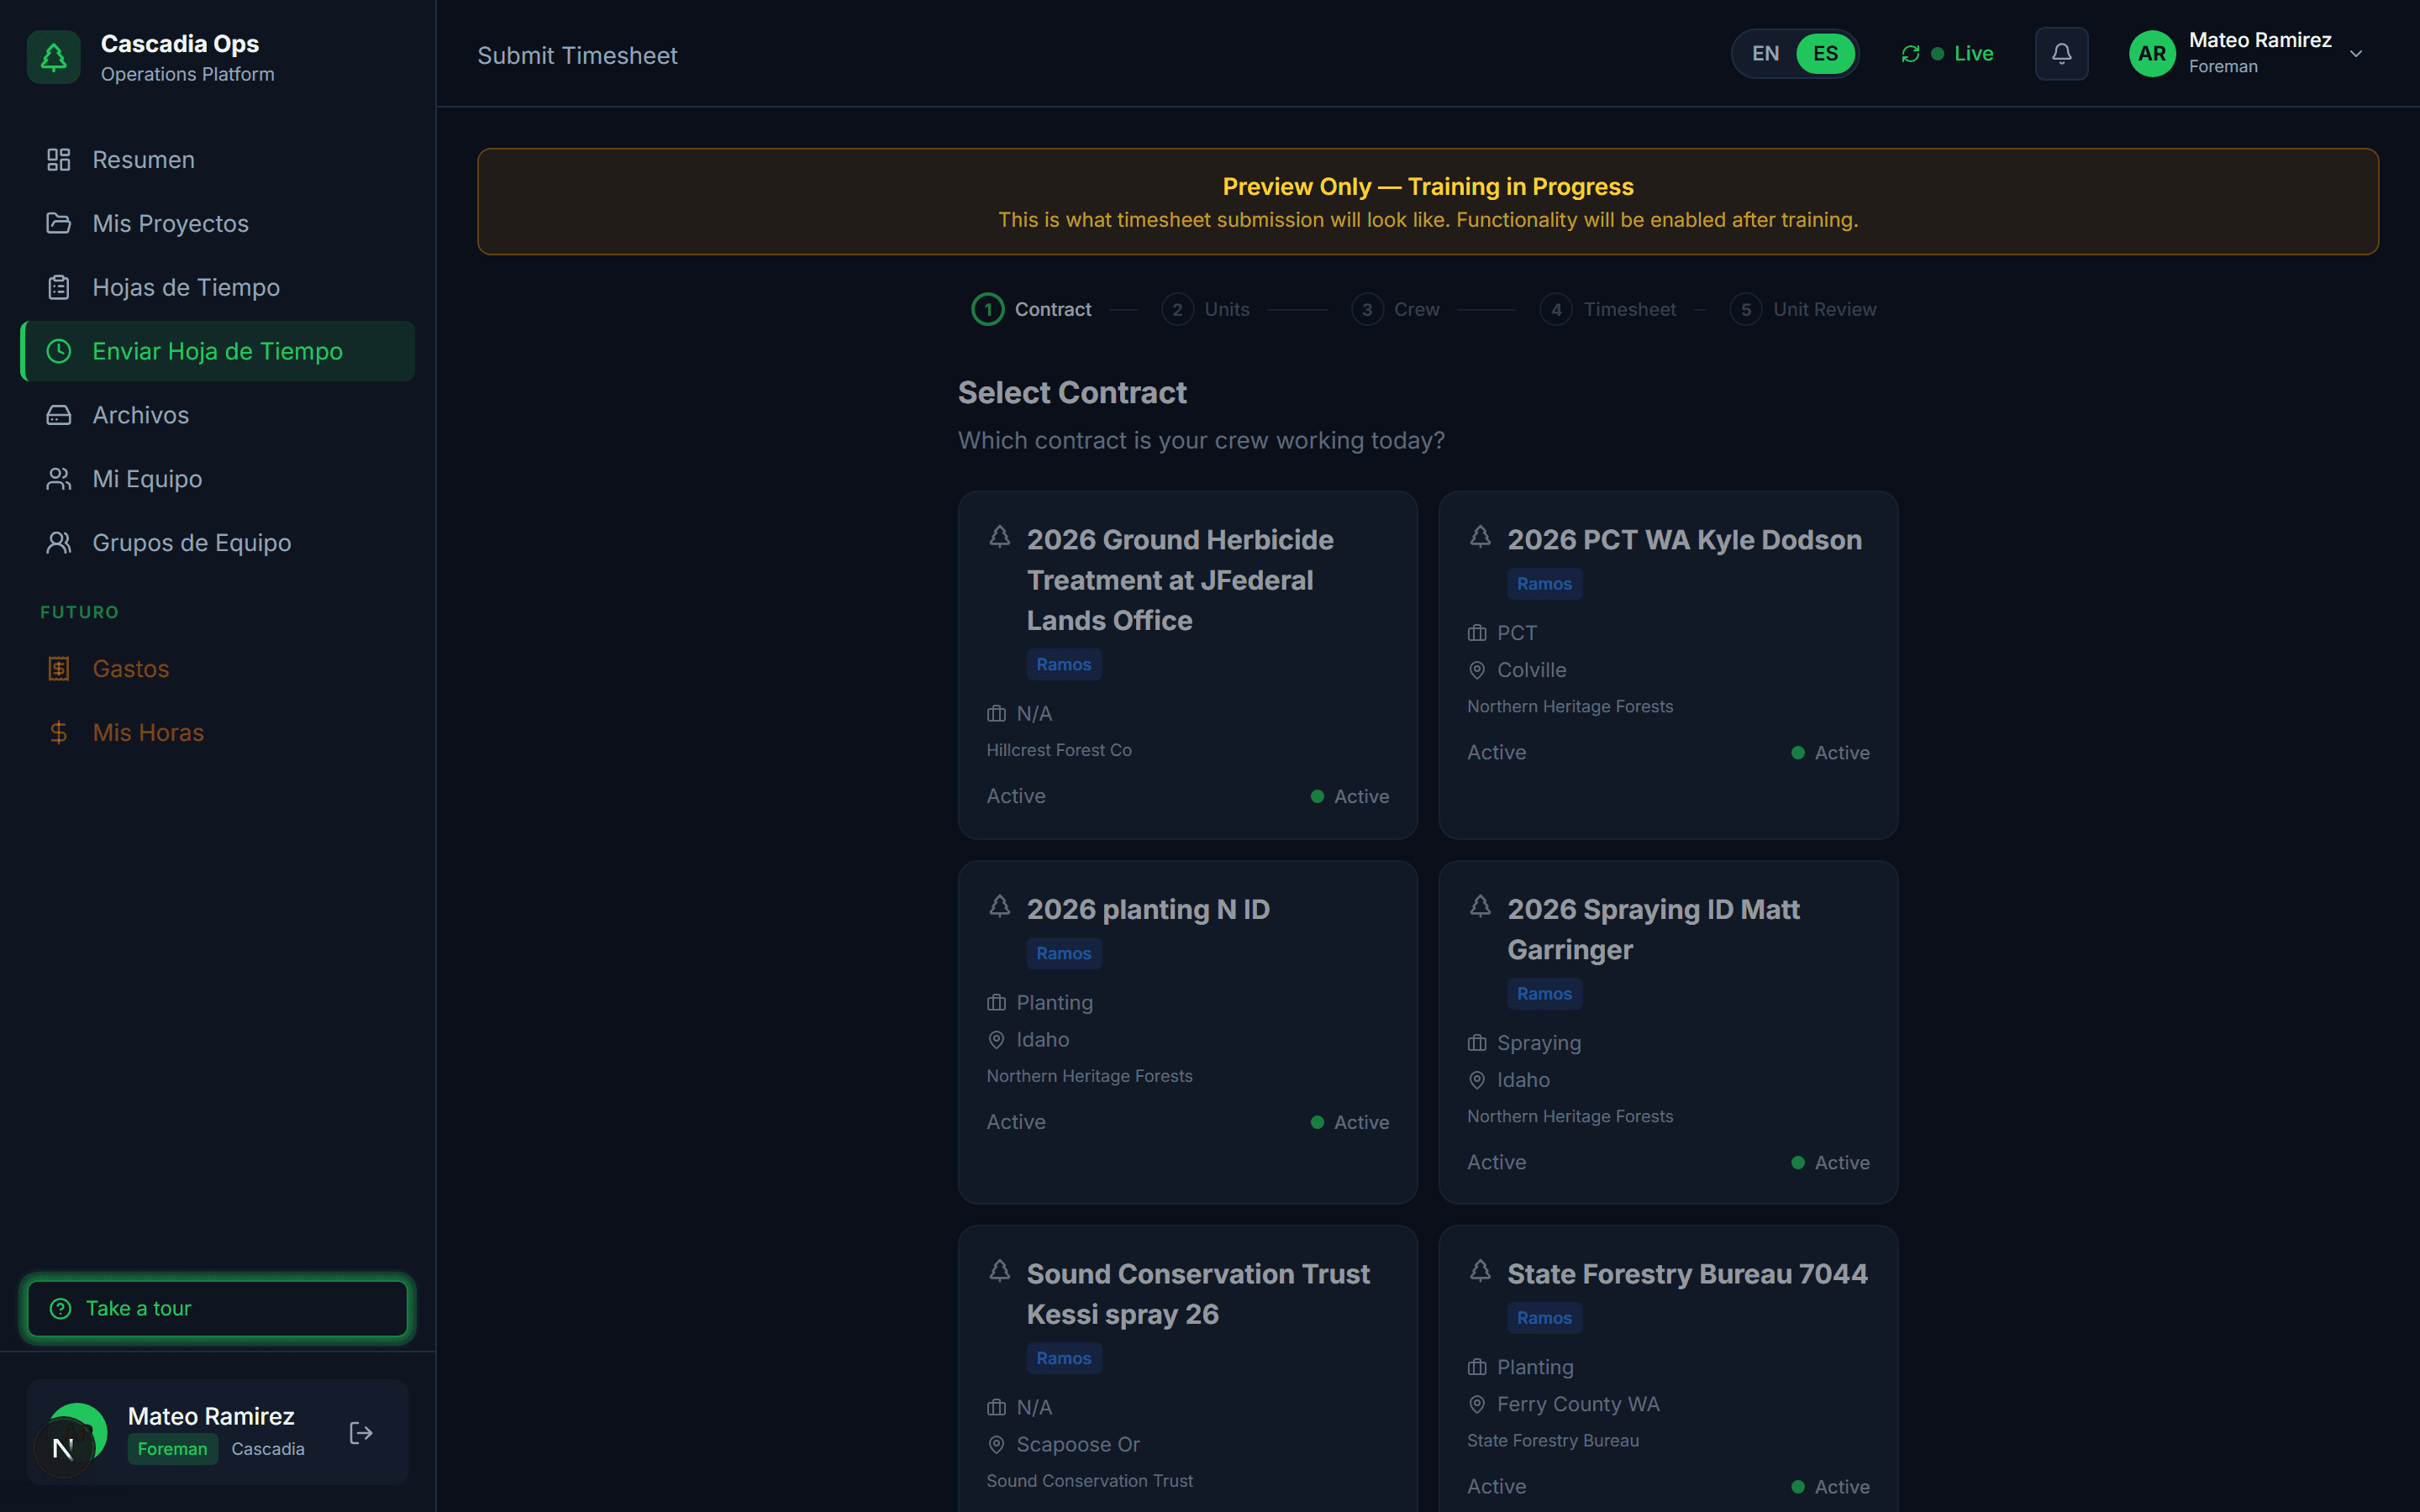Click the 'Submit Timesheet' page title
The image size is (2420, 1512).
click(577, 56)
